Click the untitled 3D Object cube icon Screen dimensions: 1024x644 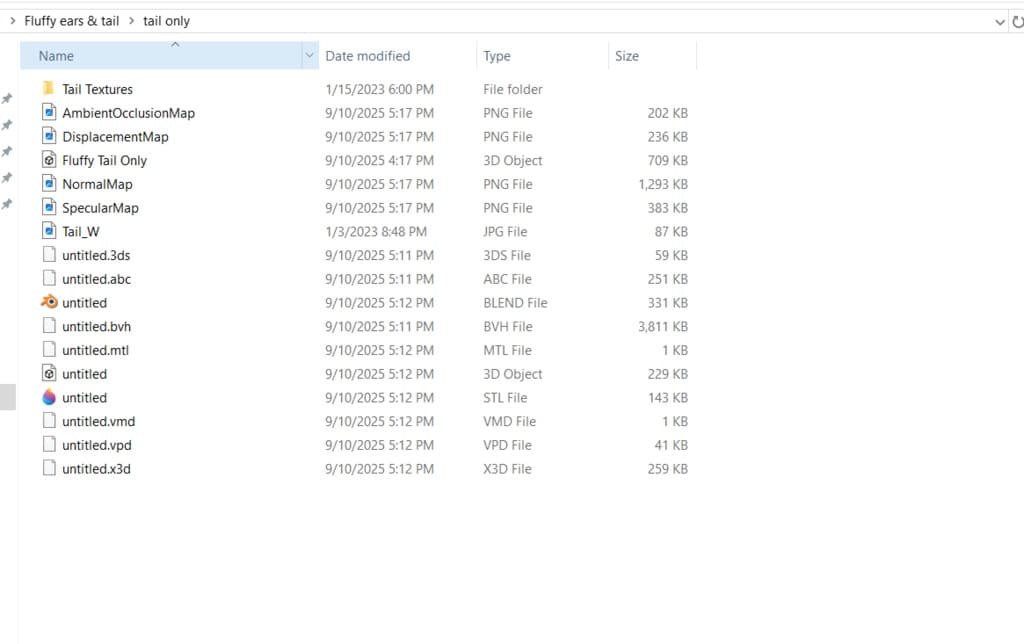tap(49, 373)
